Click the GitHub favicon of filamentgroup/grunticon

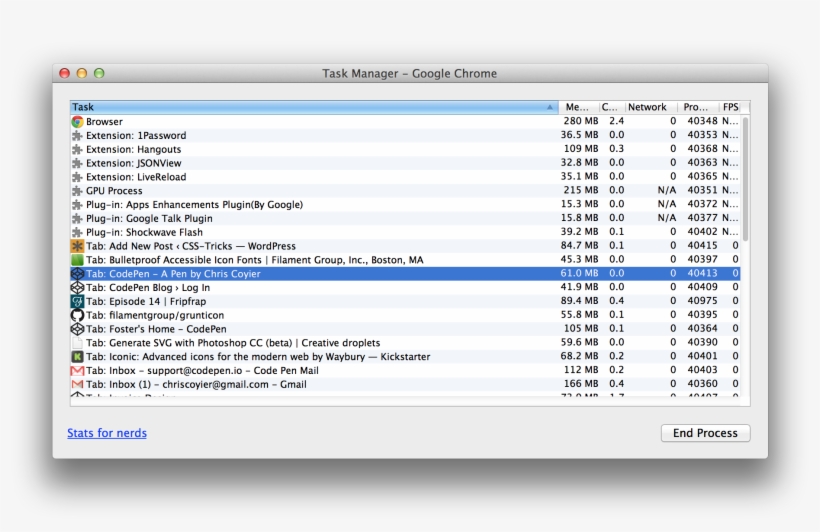[x=77, y=315]
